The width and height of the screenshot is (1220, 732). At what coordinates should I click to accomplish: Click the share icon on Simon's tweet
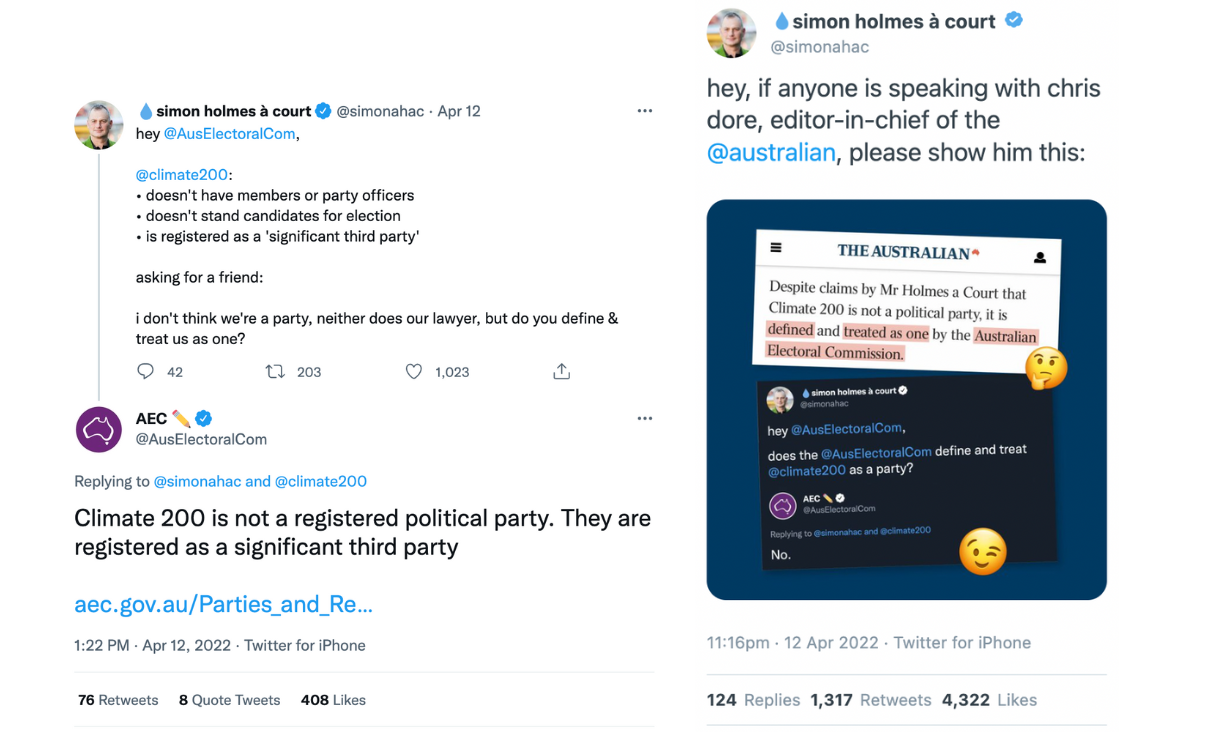[x=562, y=372]
